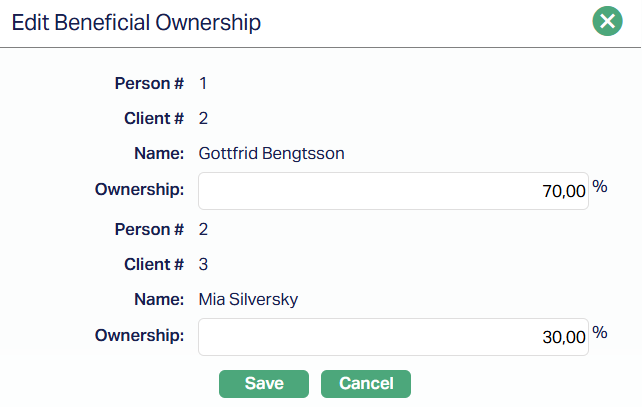Click the Client # value 3
The width and height of the screenshot is (642, 407).
point(204,264)
